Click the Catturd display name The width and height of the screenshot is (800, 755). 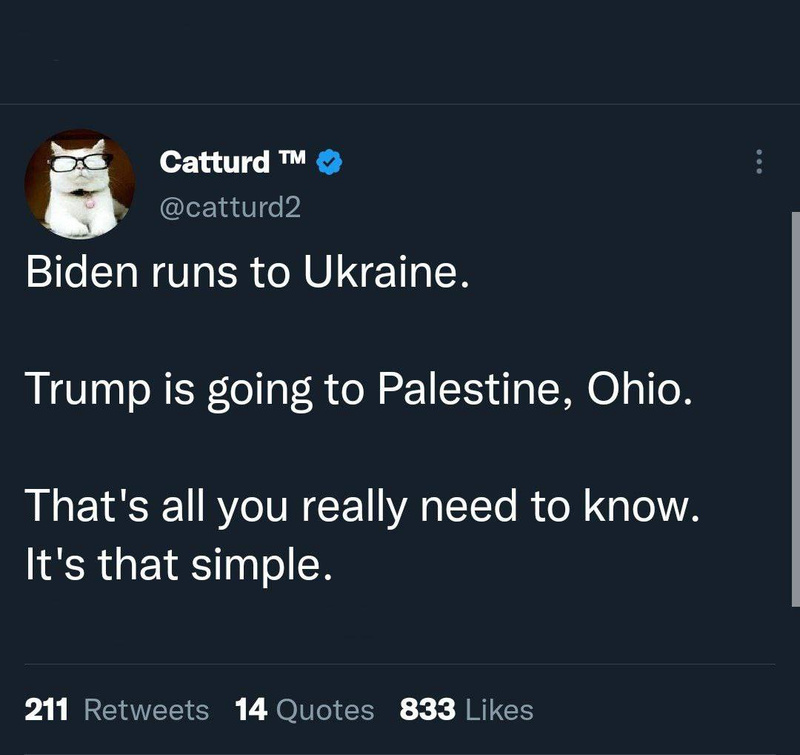click(214, 161)
